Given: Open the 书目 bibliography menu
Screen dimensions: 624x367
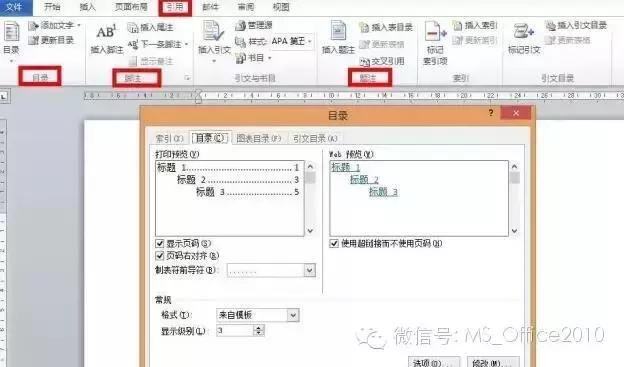Looking at the screenshot, I should pos(253,58).
